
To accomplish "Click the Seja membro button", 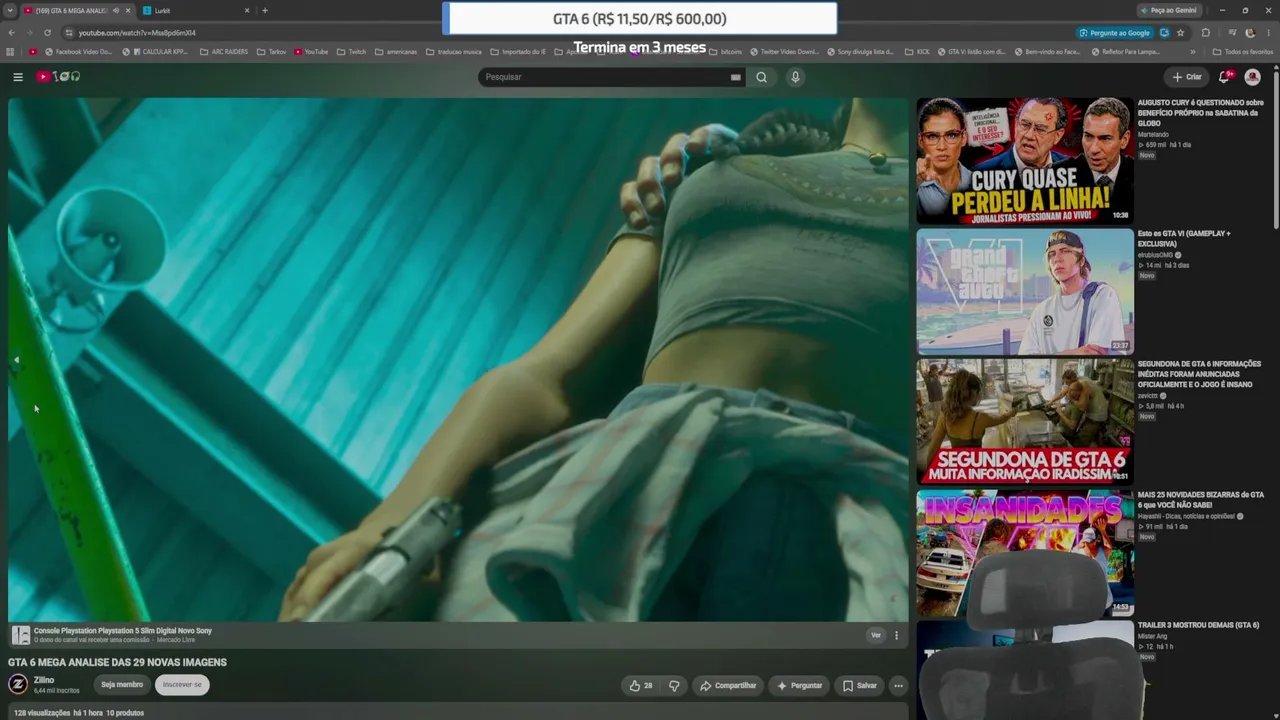I will (x=122, y=685).
